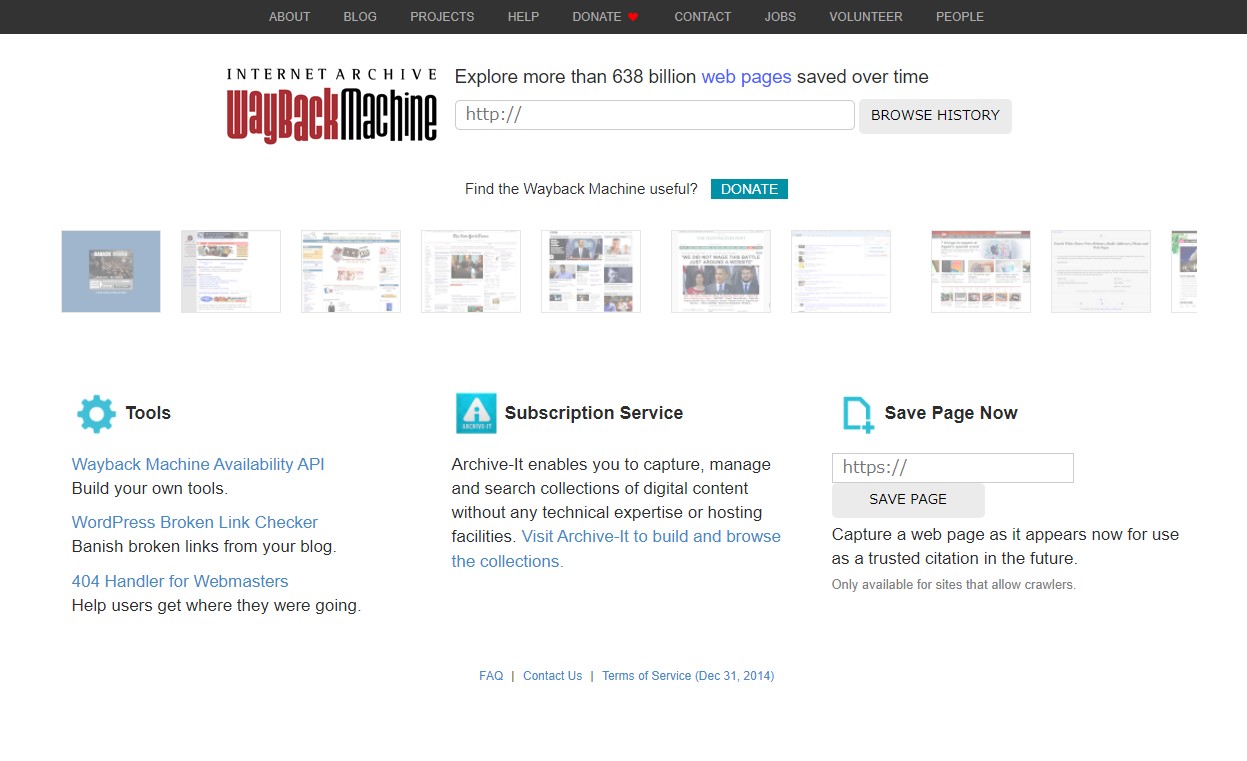This screenshot has height=761, width=1247.
Task: Follow the Visit Archive-It collections link
Action: tap(616, 549)
